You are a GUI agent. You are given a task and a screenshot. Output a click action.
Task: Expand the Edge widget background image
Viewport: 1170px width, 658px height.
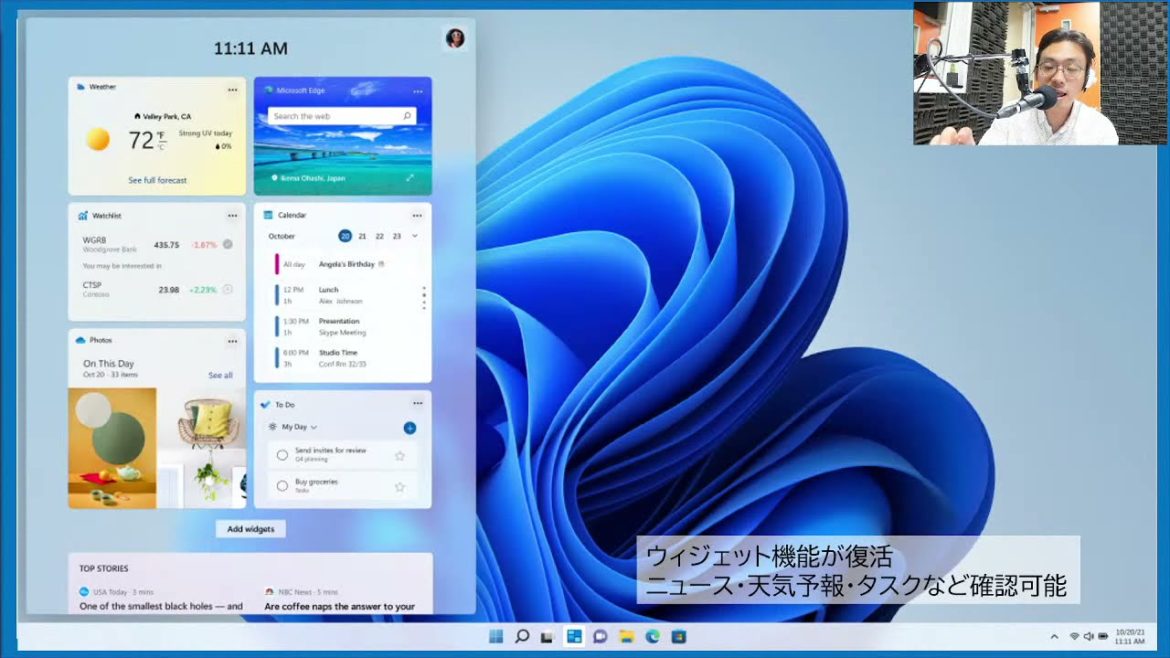pos(410,178)
